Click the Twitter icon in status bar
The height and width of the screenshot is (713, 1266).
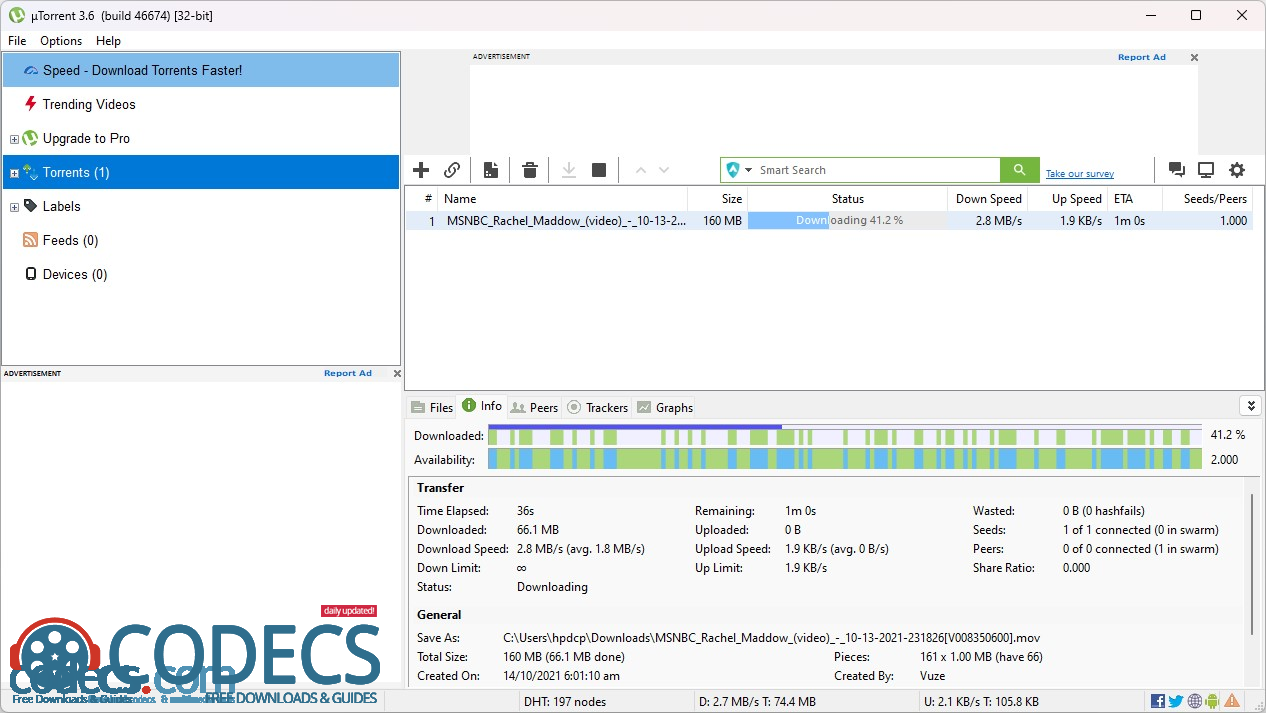(1176, 701)
